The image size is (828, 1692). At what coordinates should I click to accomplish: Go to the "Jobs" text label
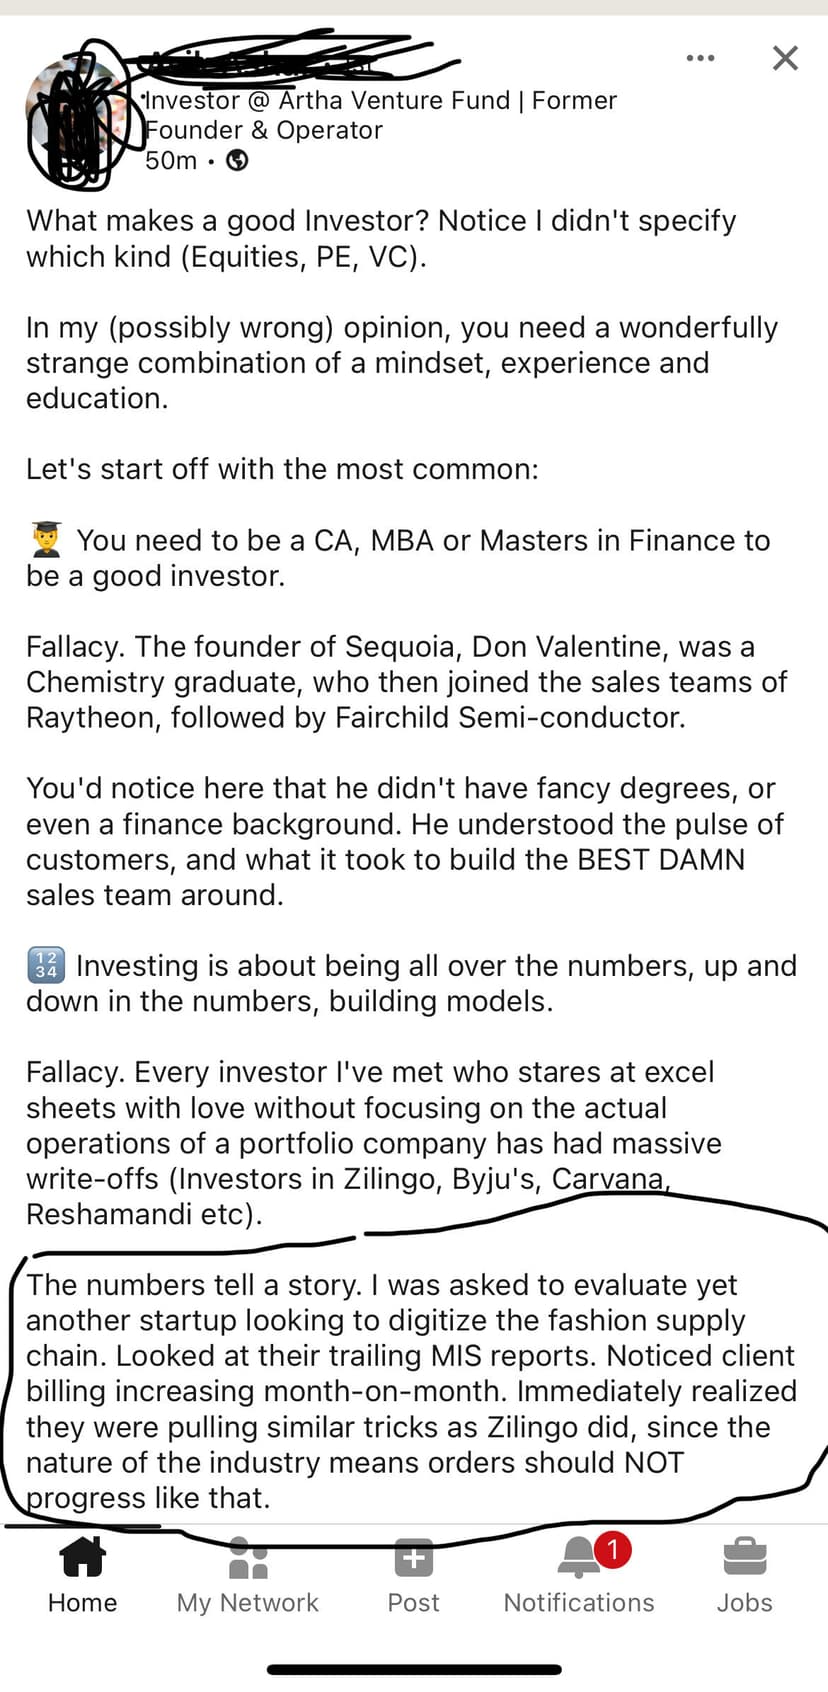click(x=744, y=1603)
